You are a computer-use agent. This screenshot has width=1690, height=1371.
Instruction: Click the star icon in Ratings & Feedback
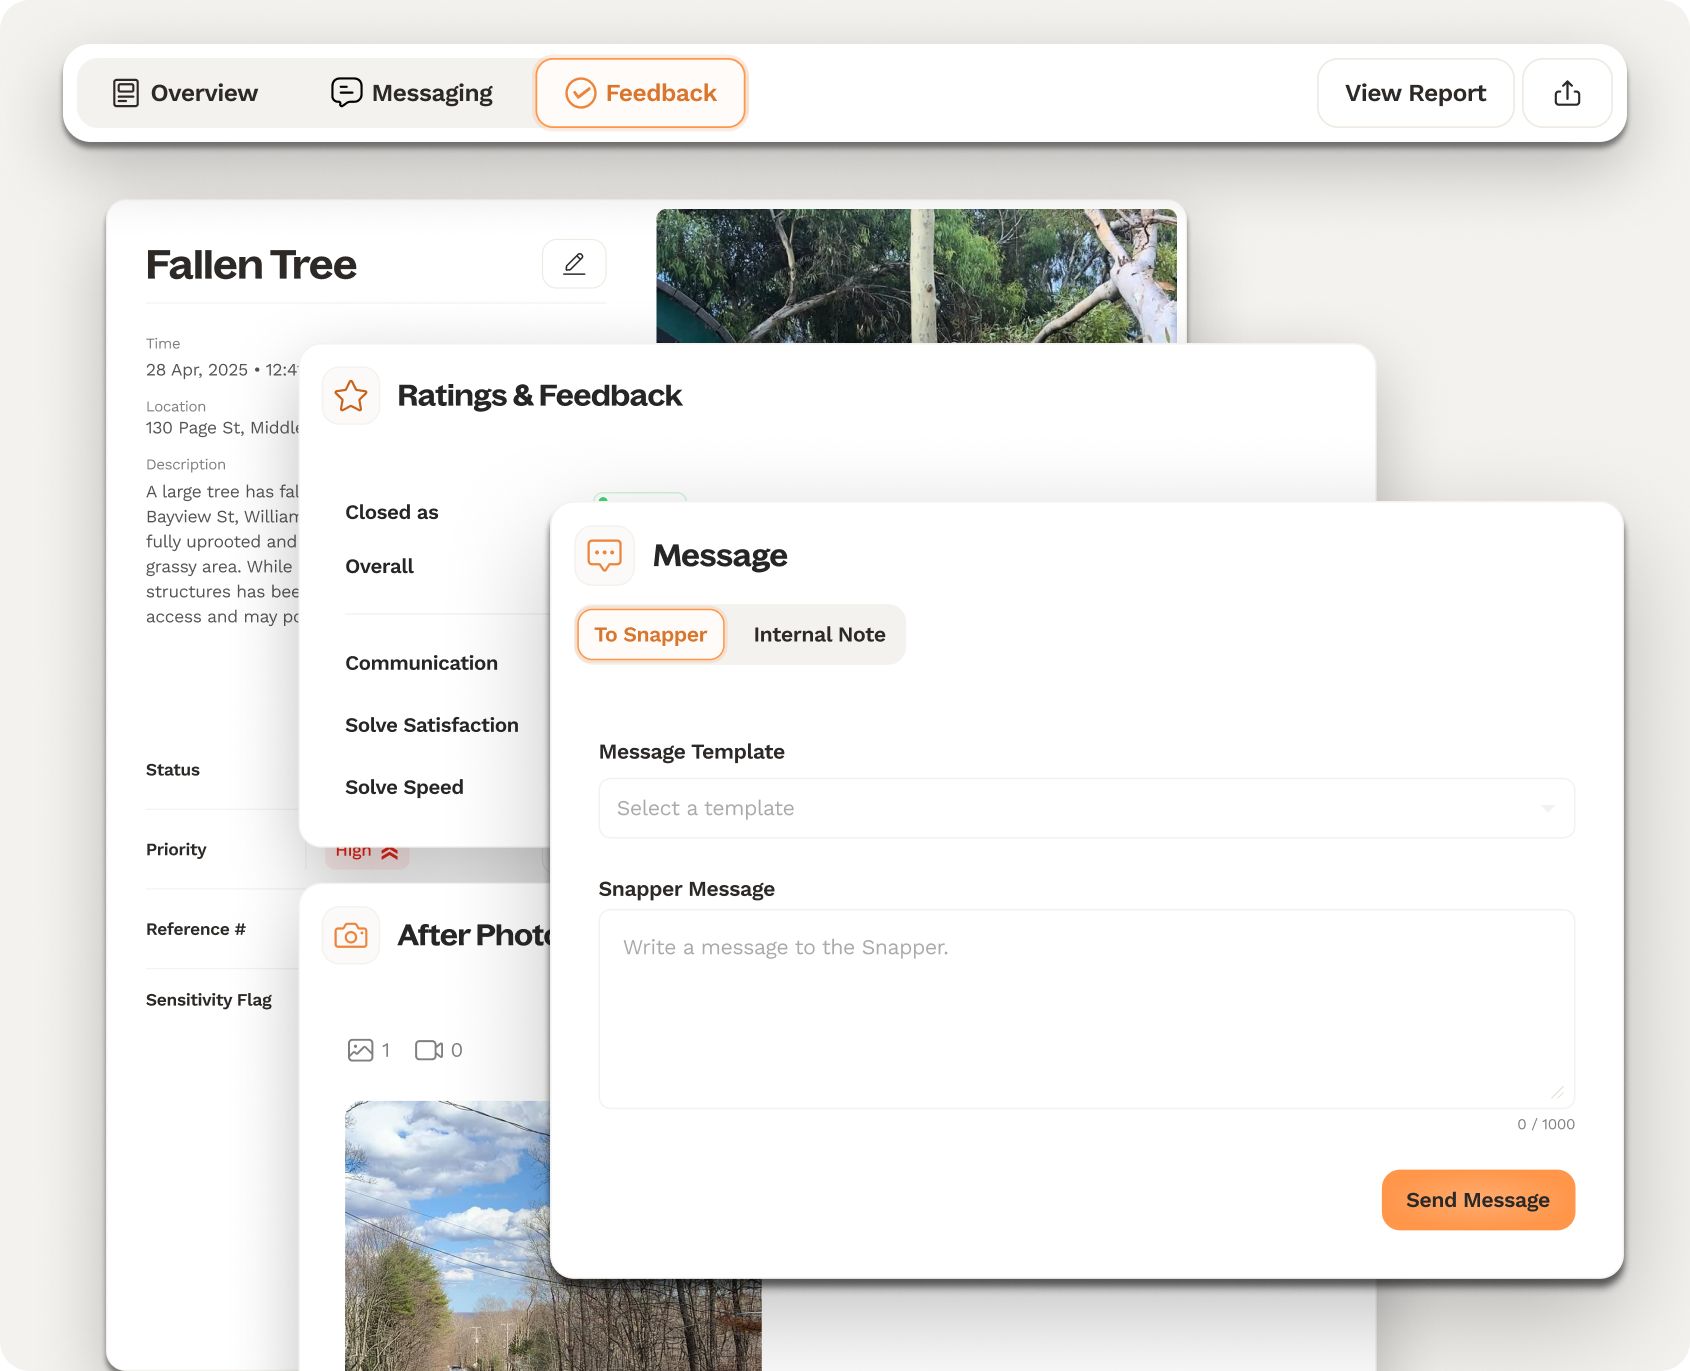[x=351, y=396]
